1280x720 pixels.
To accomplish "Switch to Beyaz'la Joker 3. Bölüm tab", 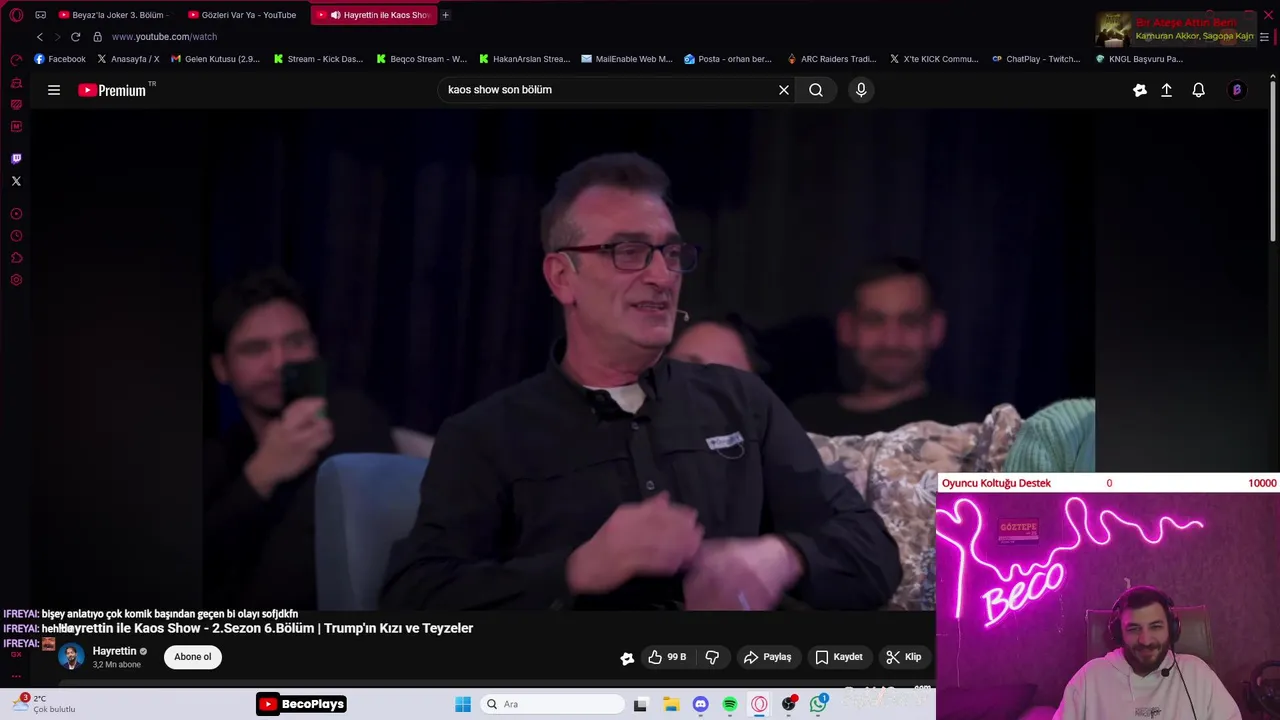I will tap(115, 15).
